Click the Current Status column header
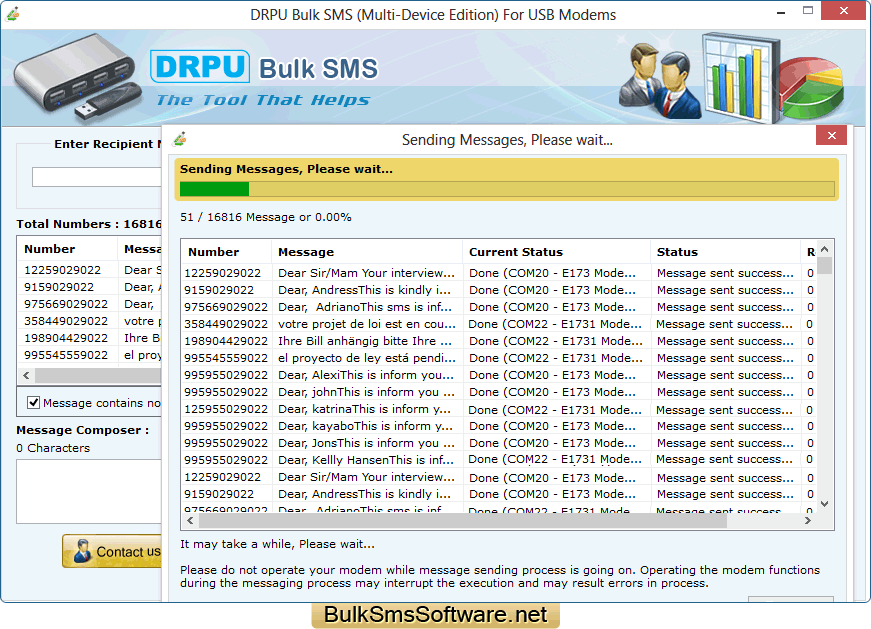The width and height of the screenshot is (871, 629). [556, 252]
